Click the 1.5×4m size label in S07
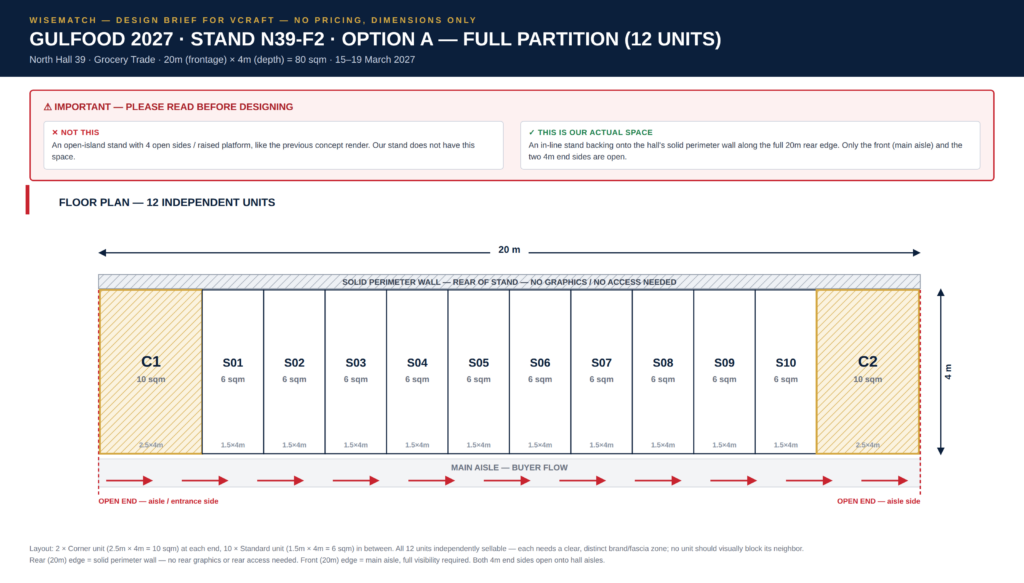 (601, 445)
